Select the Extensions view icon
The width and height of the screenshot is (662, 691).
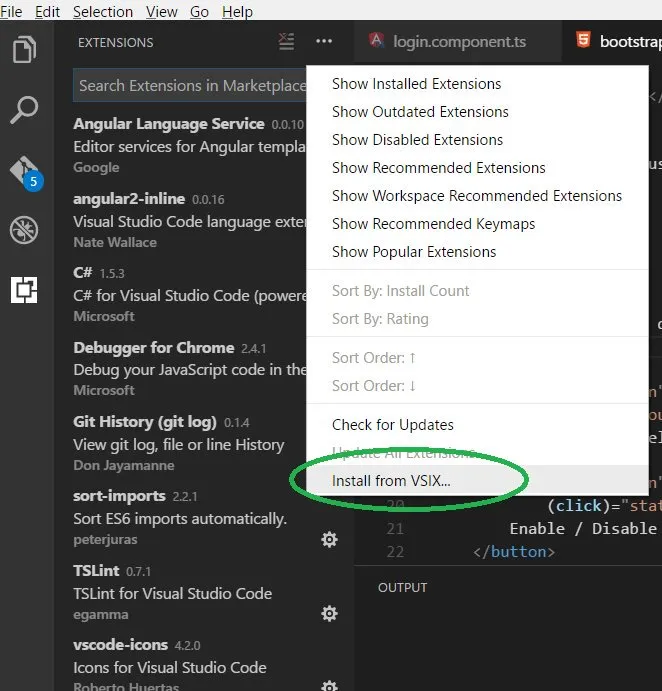24,290
